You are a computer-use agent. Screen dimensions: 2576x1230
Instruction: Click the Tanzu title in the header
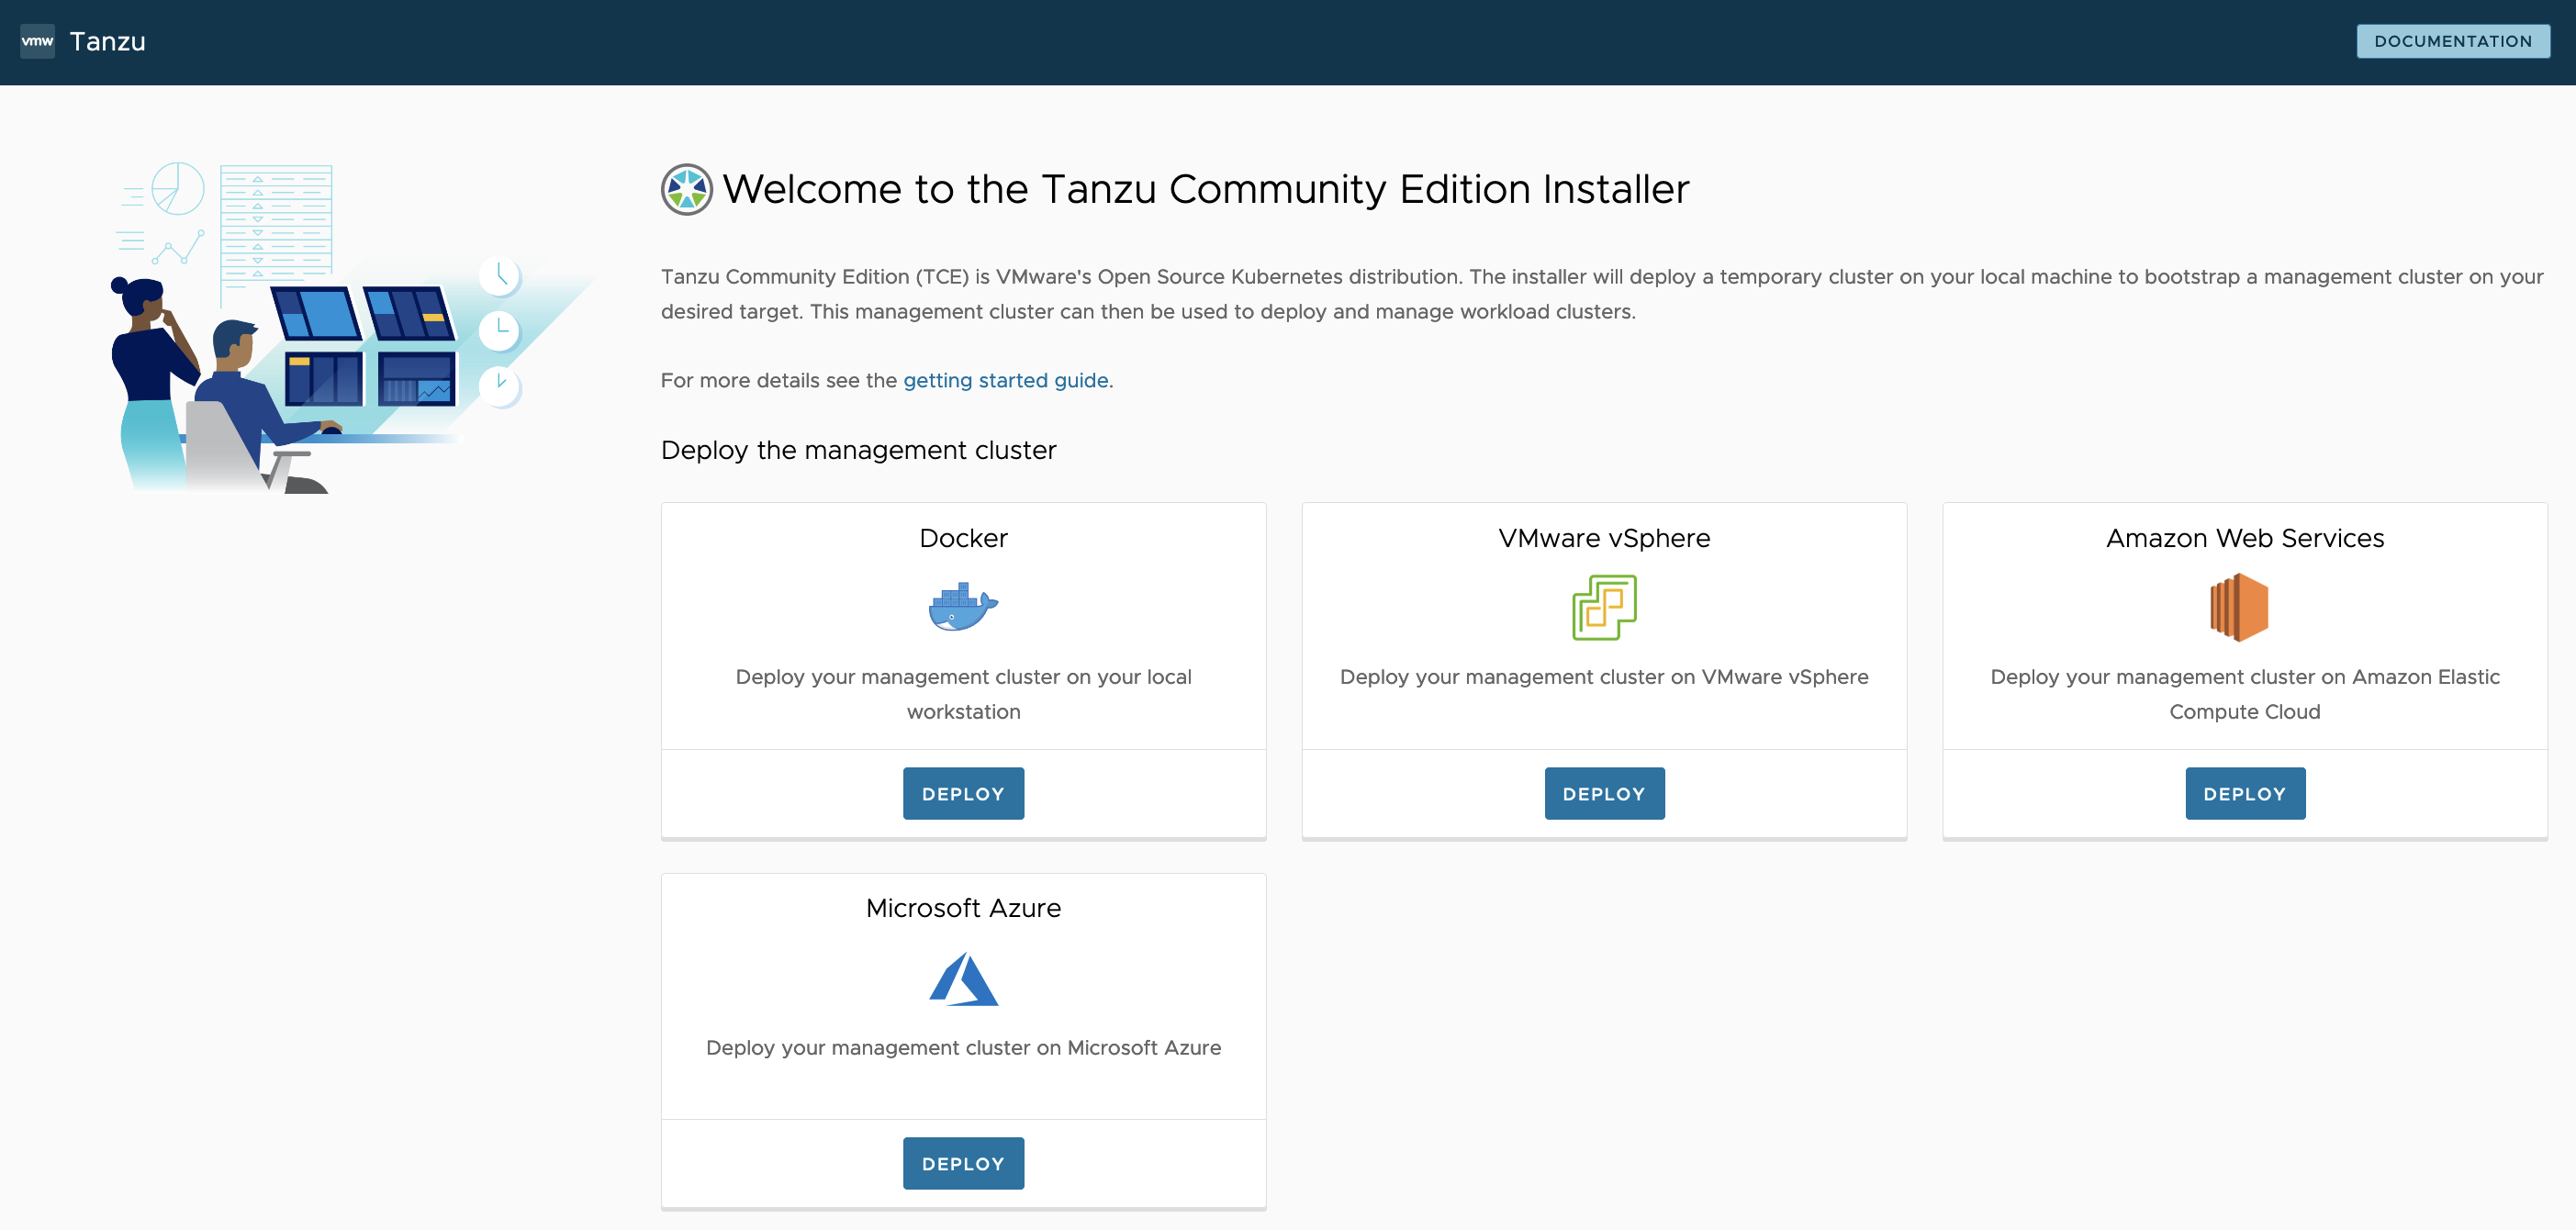(x=107, y=41)
